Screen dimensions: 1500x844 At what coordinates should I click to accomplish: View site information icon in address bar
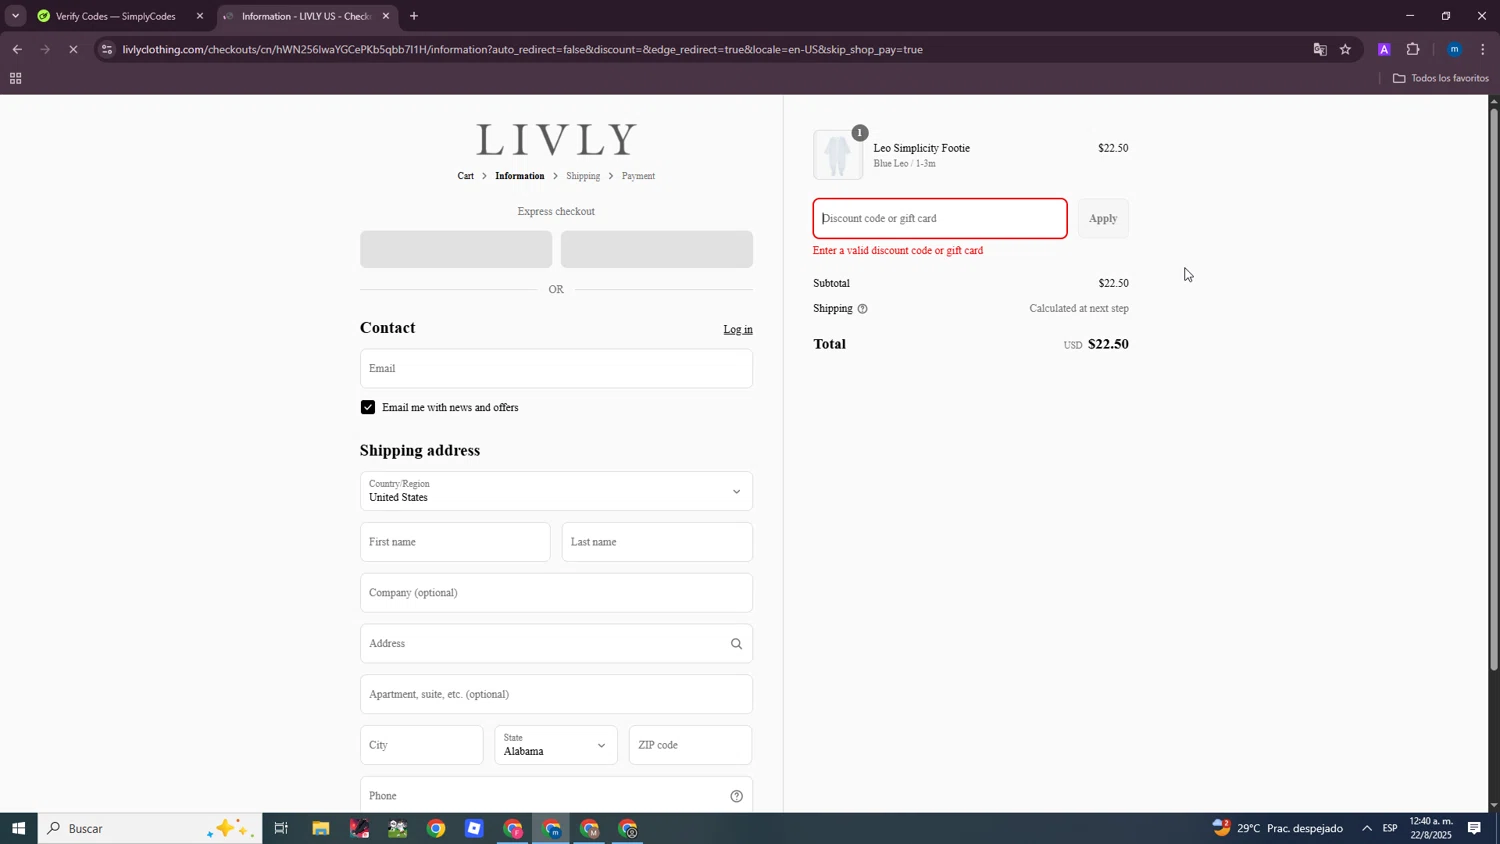pyautogui.click(x=107, y=49)
